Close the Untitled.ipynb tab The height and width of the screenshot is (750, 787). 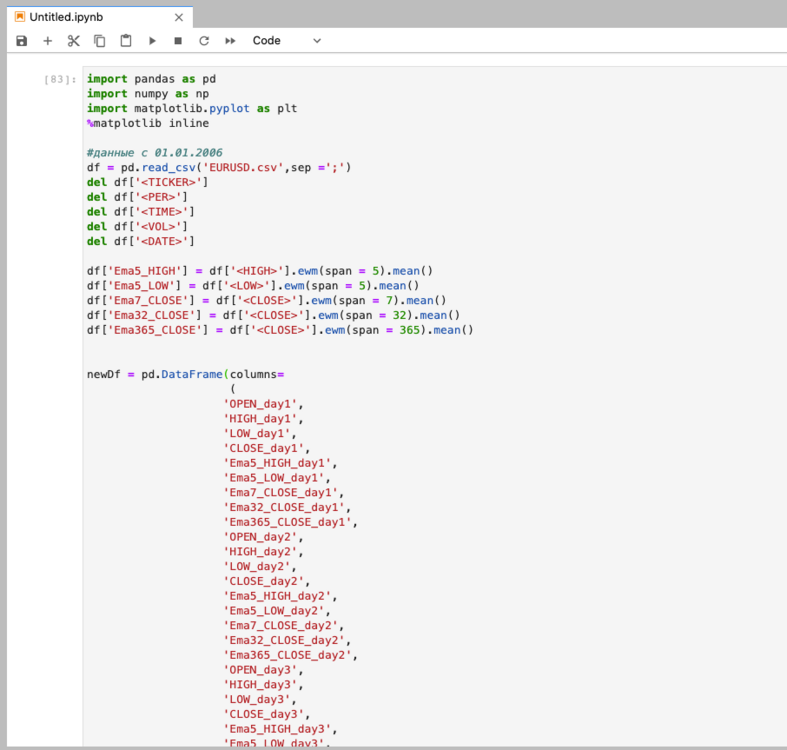[x=179, y=18]
